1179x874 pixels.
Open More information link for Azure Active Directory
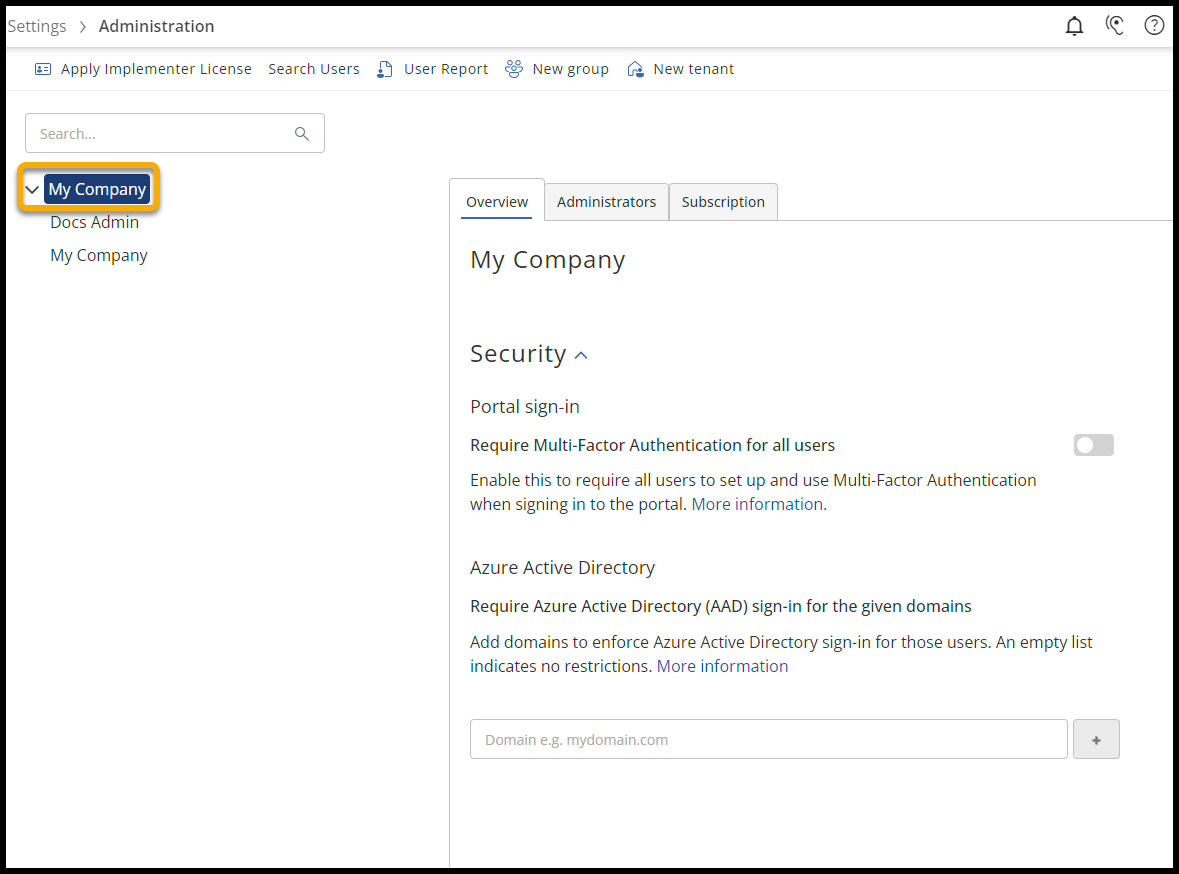tap(722, 666)
